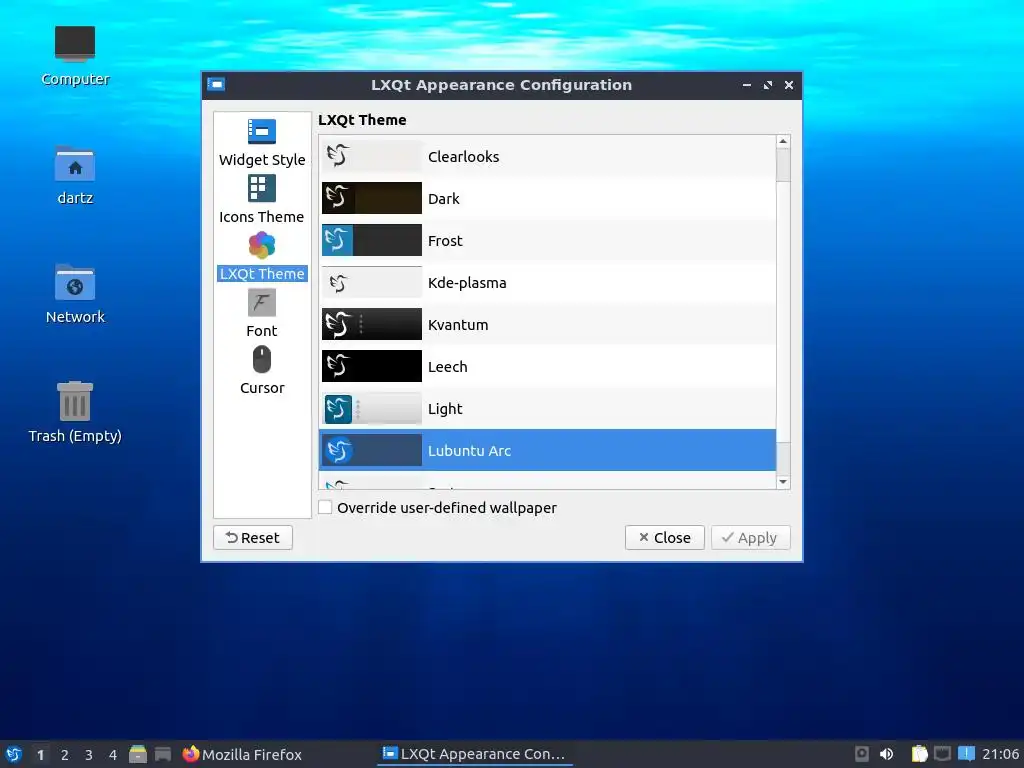This screenshot has width=1024, height=768.
Task: Click the Apply button
Action: pos(750,537)
